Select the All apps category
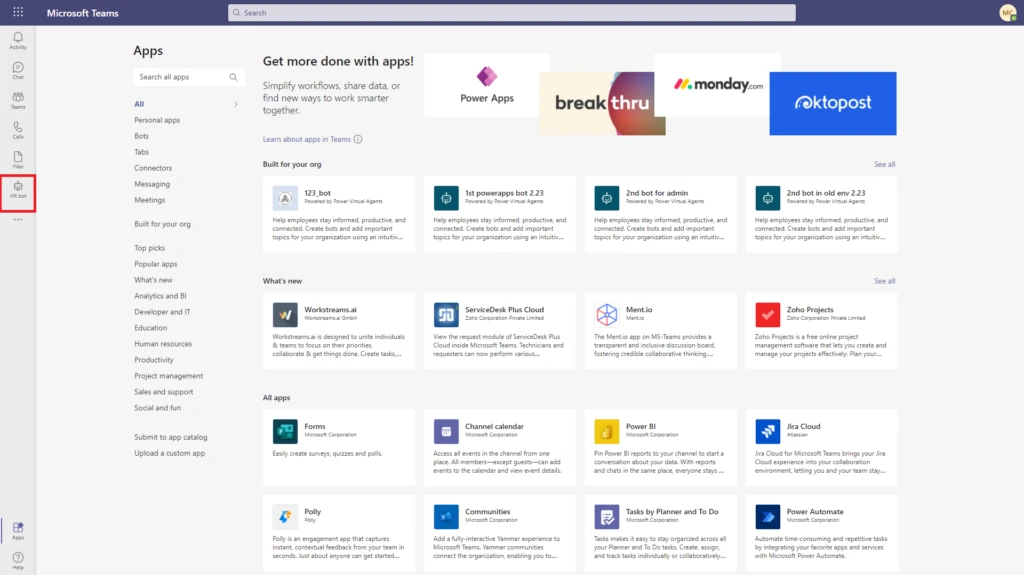This screenshot has width=1024, height=575. (x=139, y=104)
